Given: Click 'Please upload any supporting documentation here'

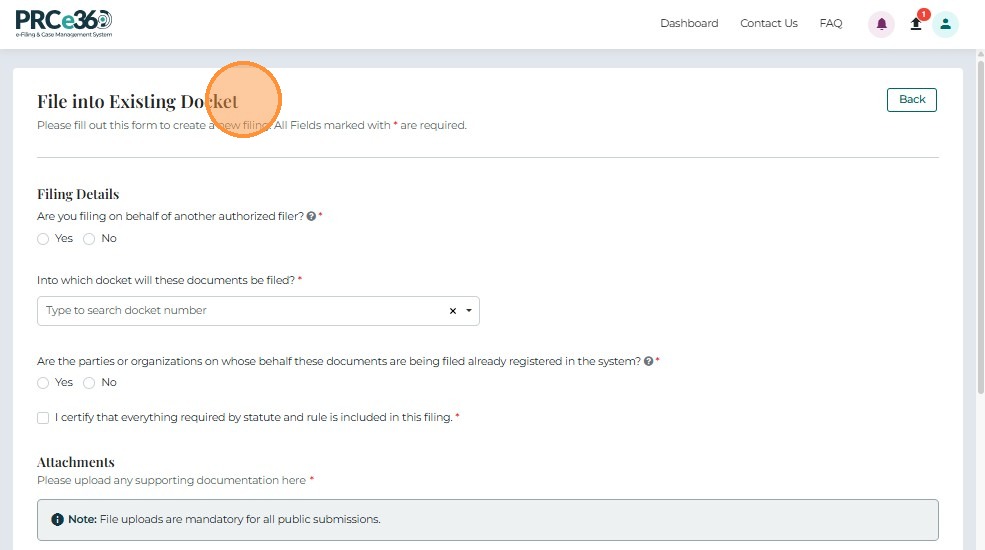Looking at the screenshot, I should (171, 480).
